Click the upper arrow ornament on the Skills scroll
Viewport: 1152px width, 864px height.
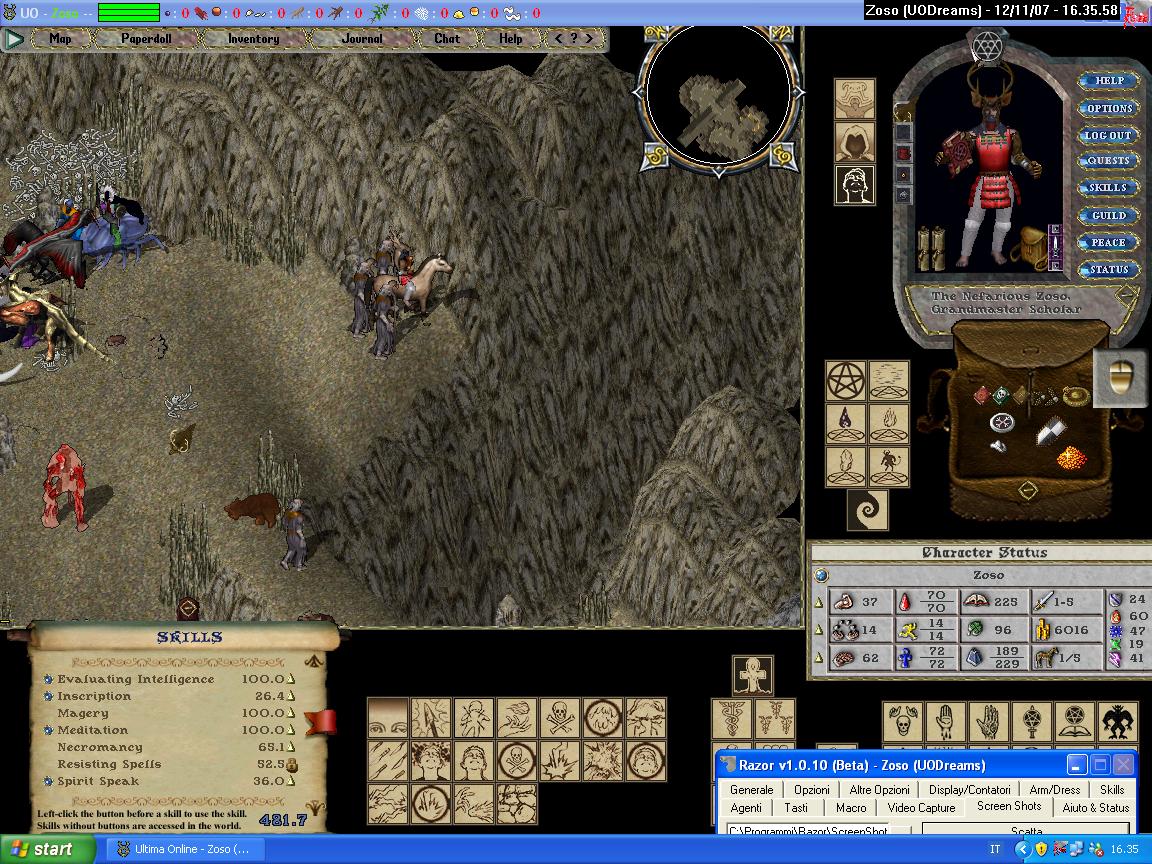pyautogui.click(x=314, y=660)
